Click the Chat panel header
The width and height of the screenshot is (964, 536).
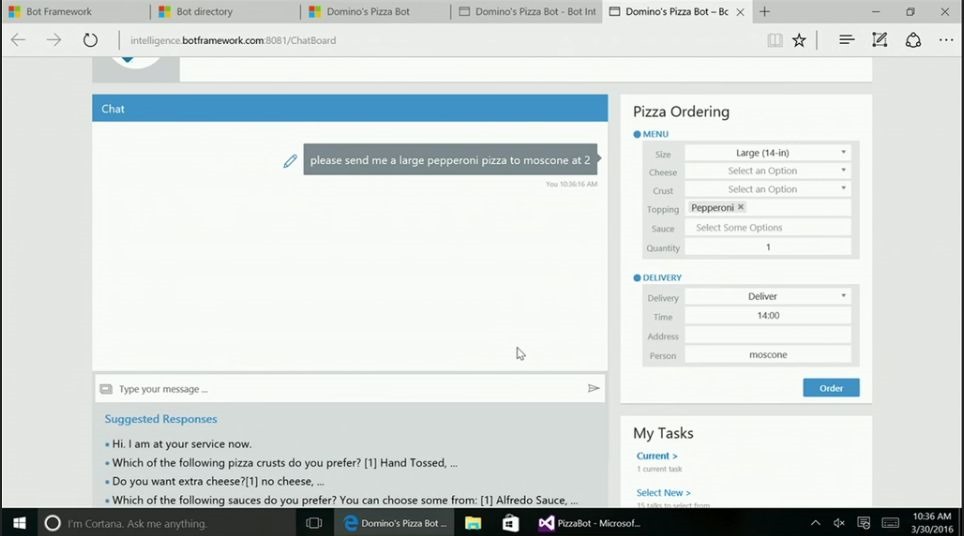(x=350, y=108)
